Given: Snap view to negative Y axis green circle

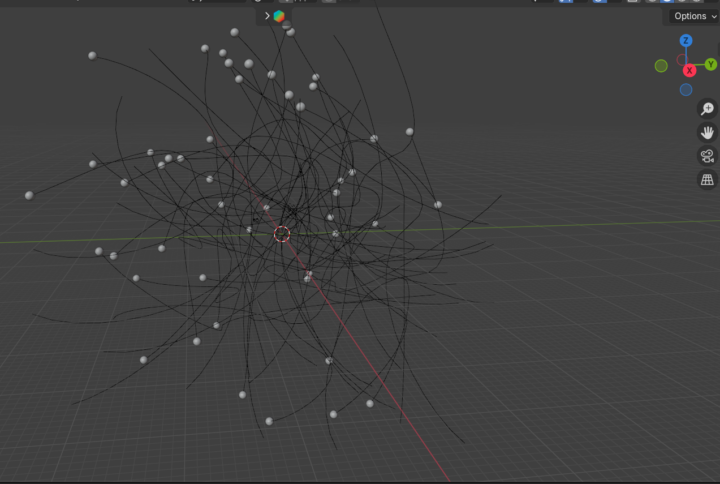Looking at the screenshot, I should pos(661,66).
